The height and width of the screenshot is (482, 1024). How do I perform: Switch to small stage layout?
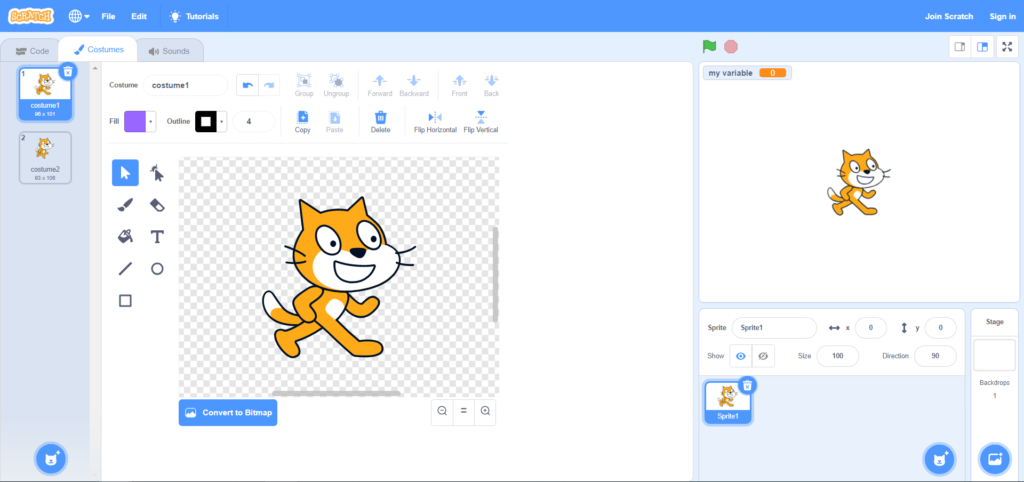(960, 46)
